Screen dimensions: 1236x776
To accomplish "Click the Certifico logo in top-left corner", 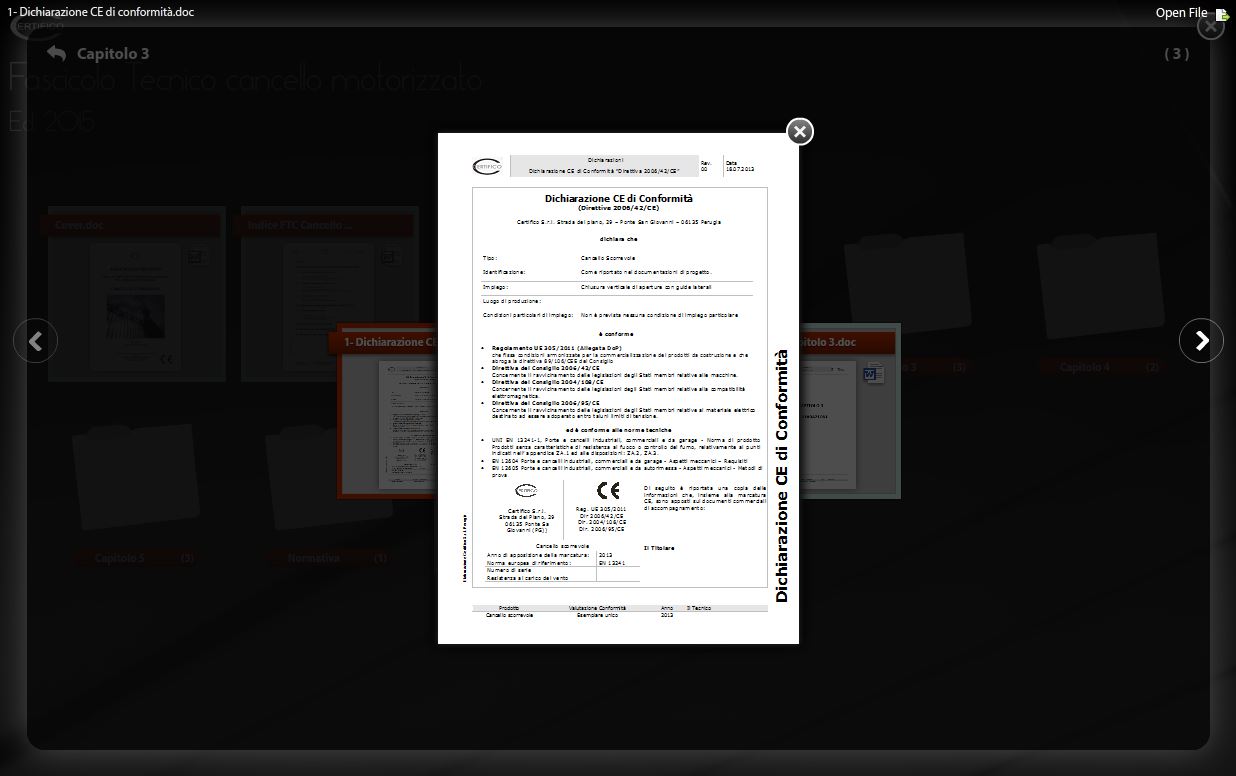I will [x=36, y=27].
